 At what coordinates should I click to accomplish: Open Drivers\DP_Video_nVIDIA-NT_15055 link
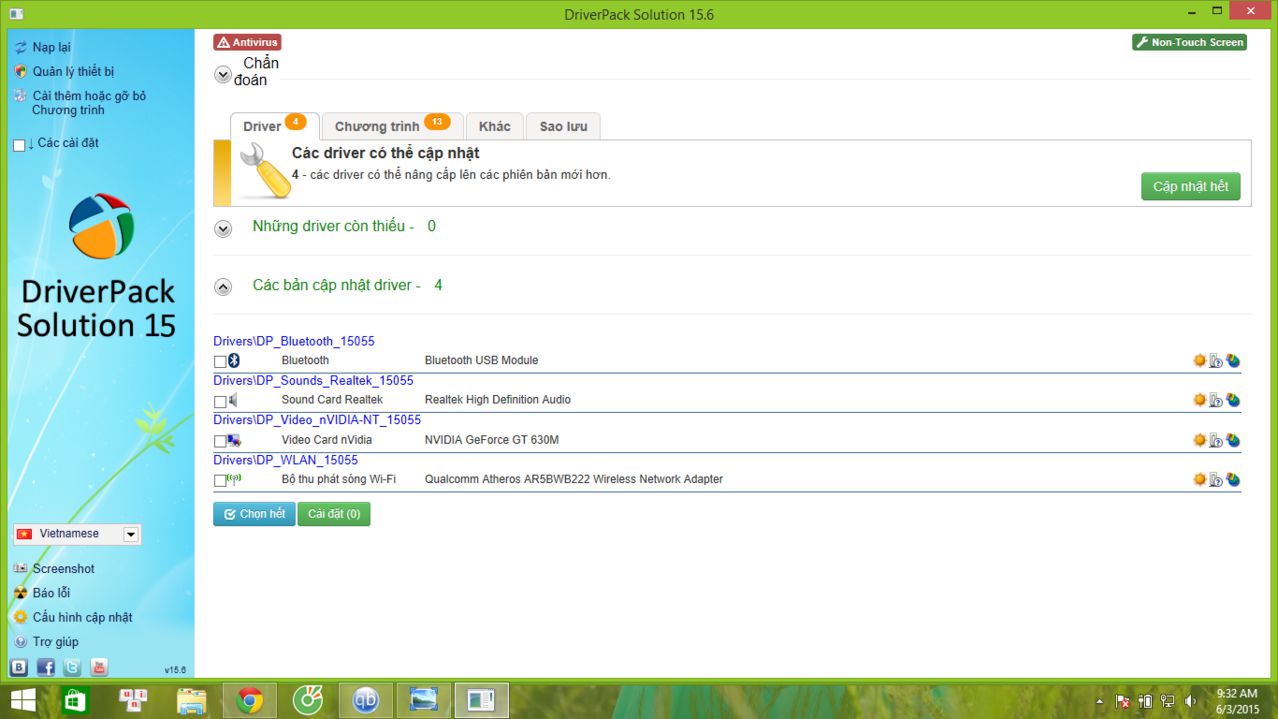[317, 420]
